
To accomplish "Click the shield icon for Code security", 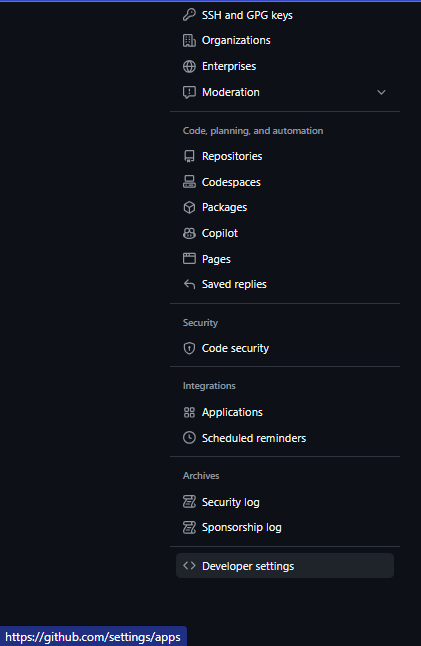I will point(189,349).
